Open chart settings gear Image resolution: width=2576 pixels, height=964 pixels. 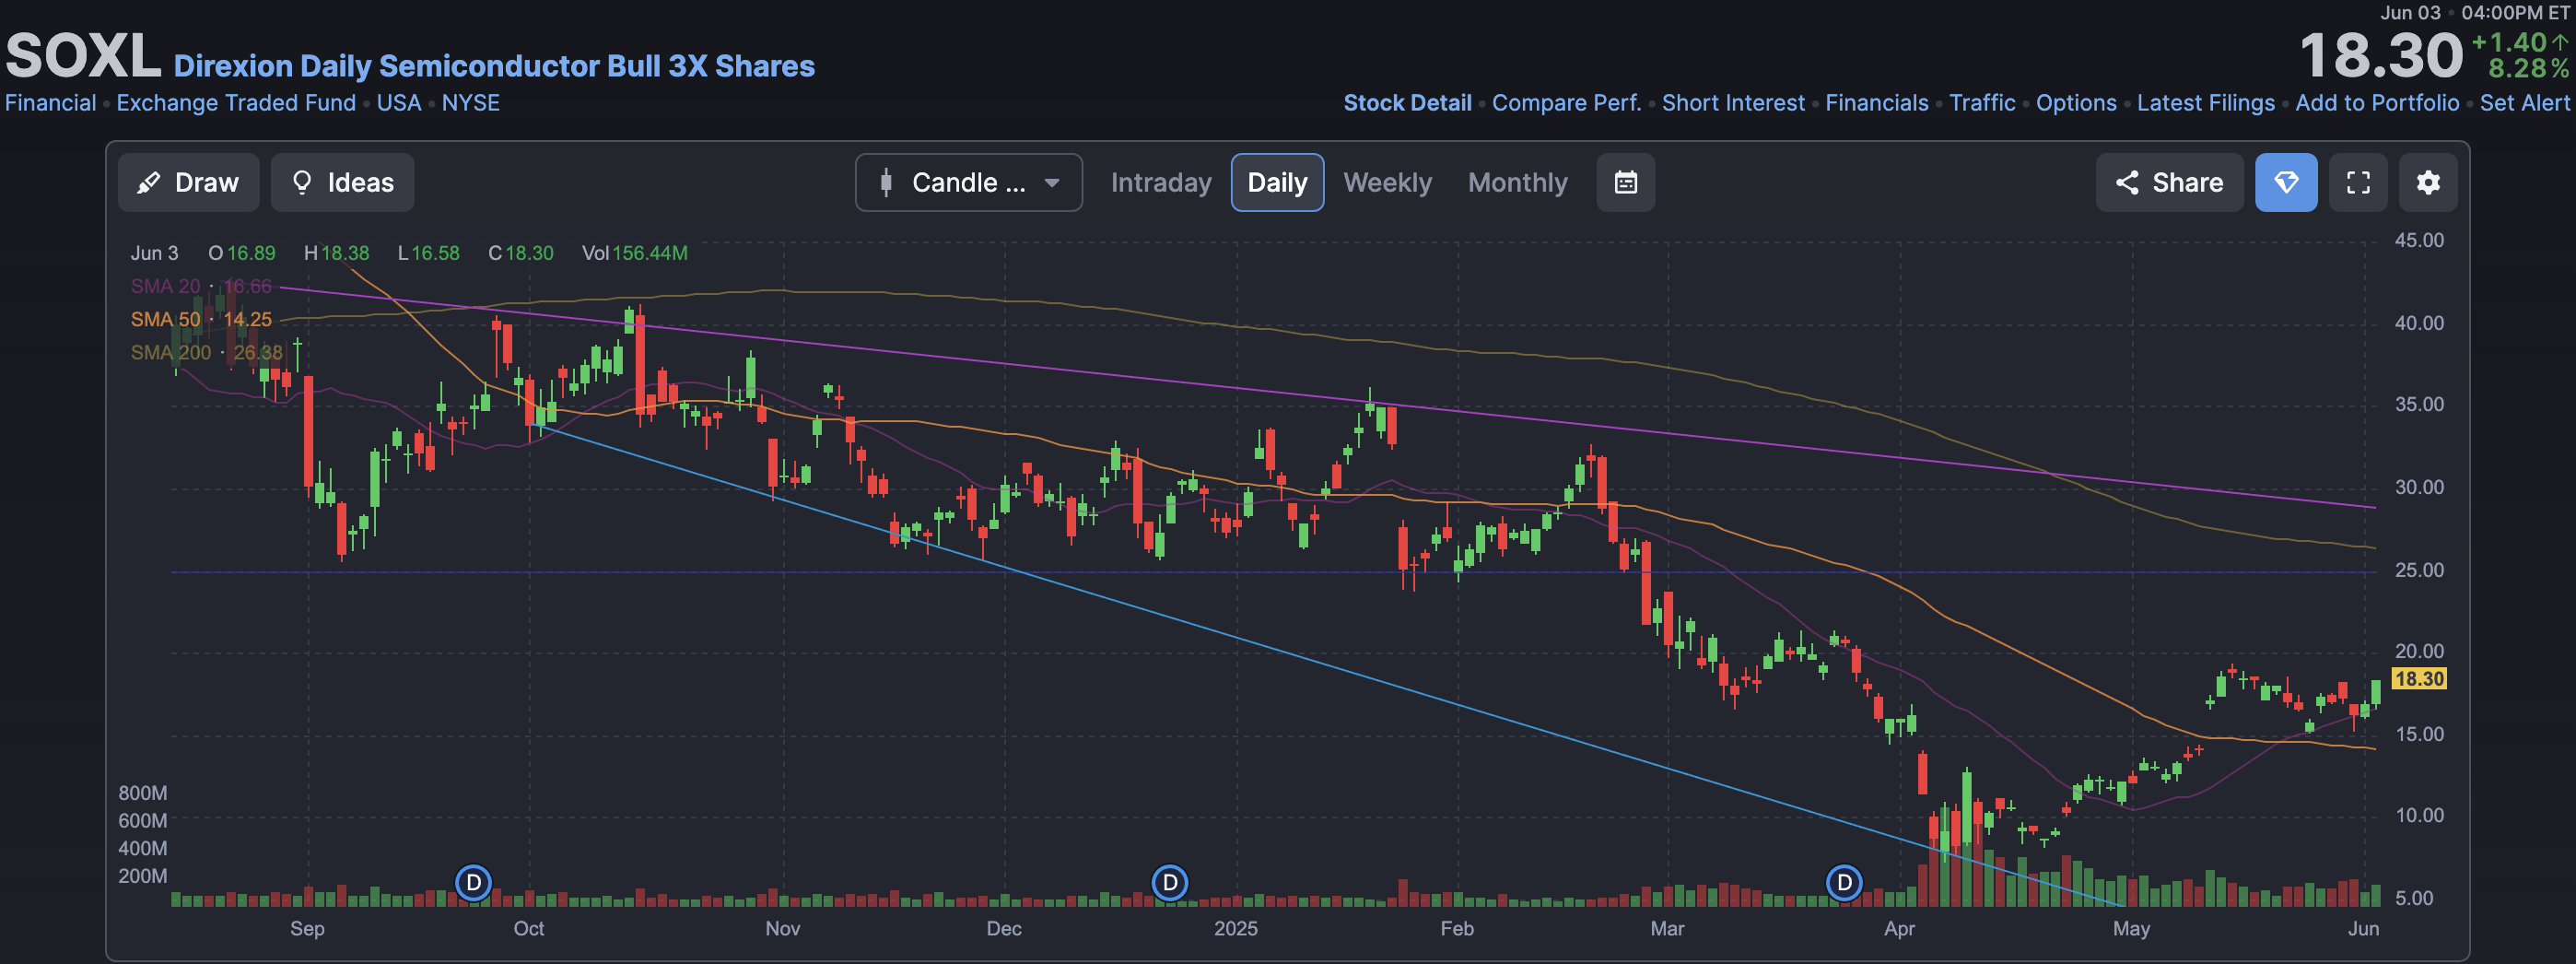pyautogui.click(x=2428, y=183)
